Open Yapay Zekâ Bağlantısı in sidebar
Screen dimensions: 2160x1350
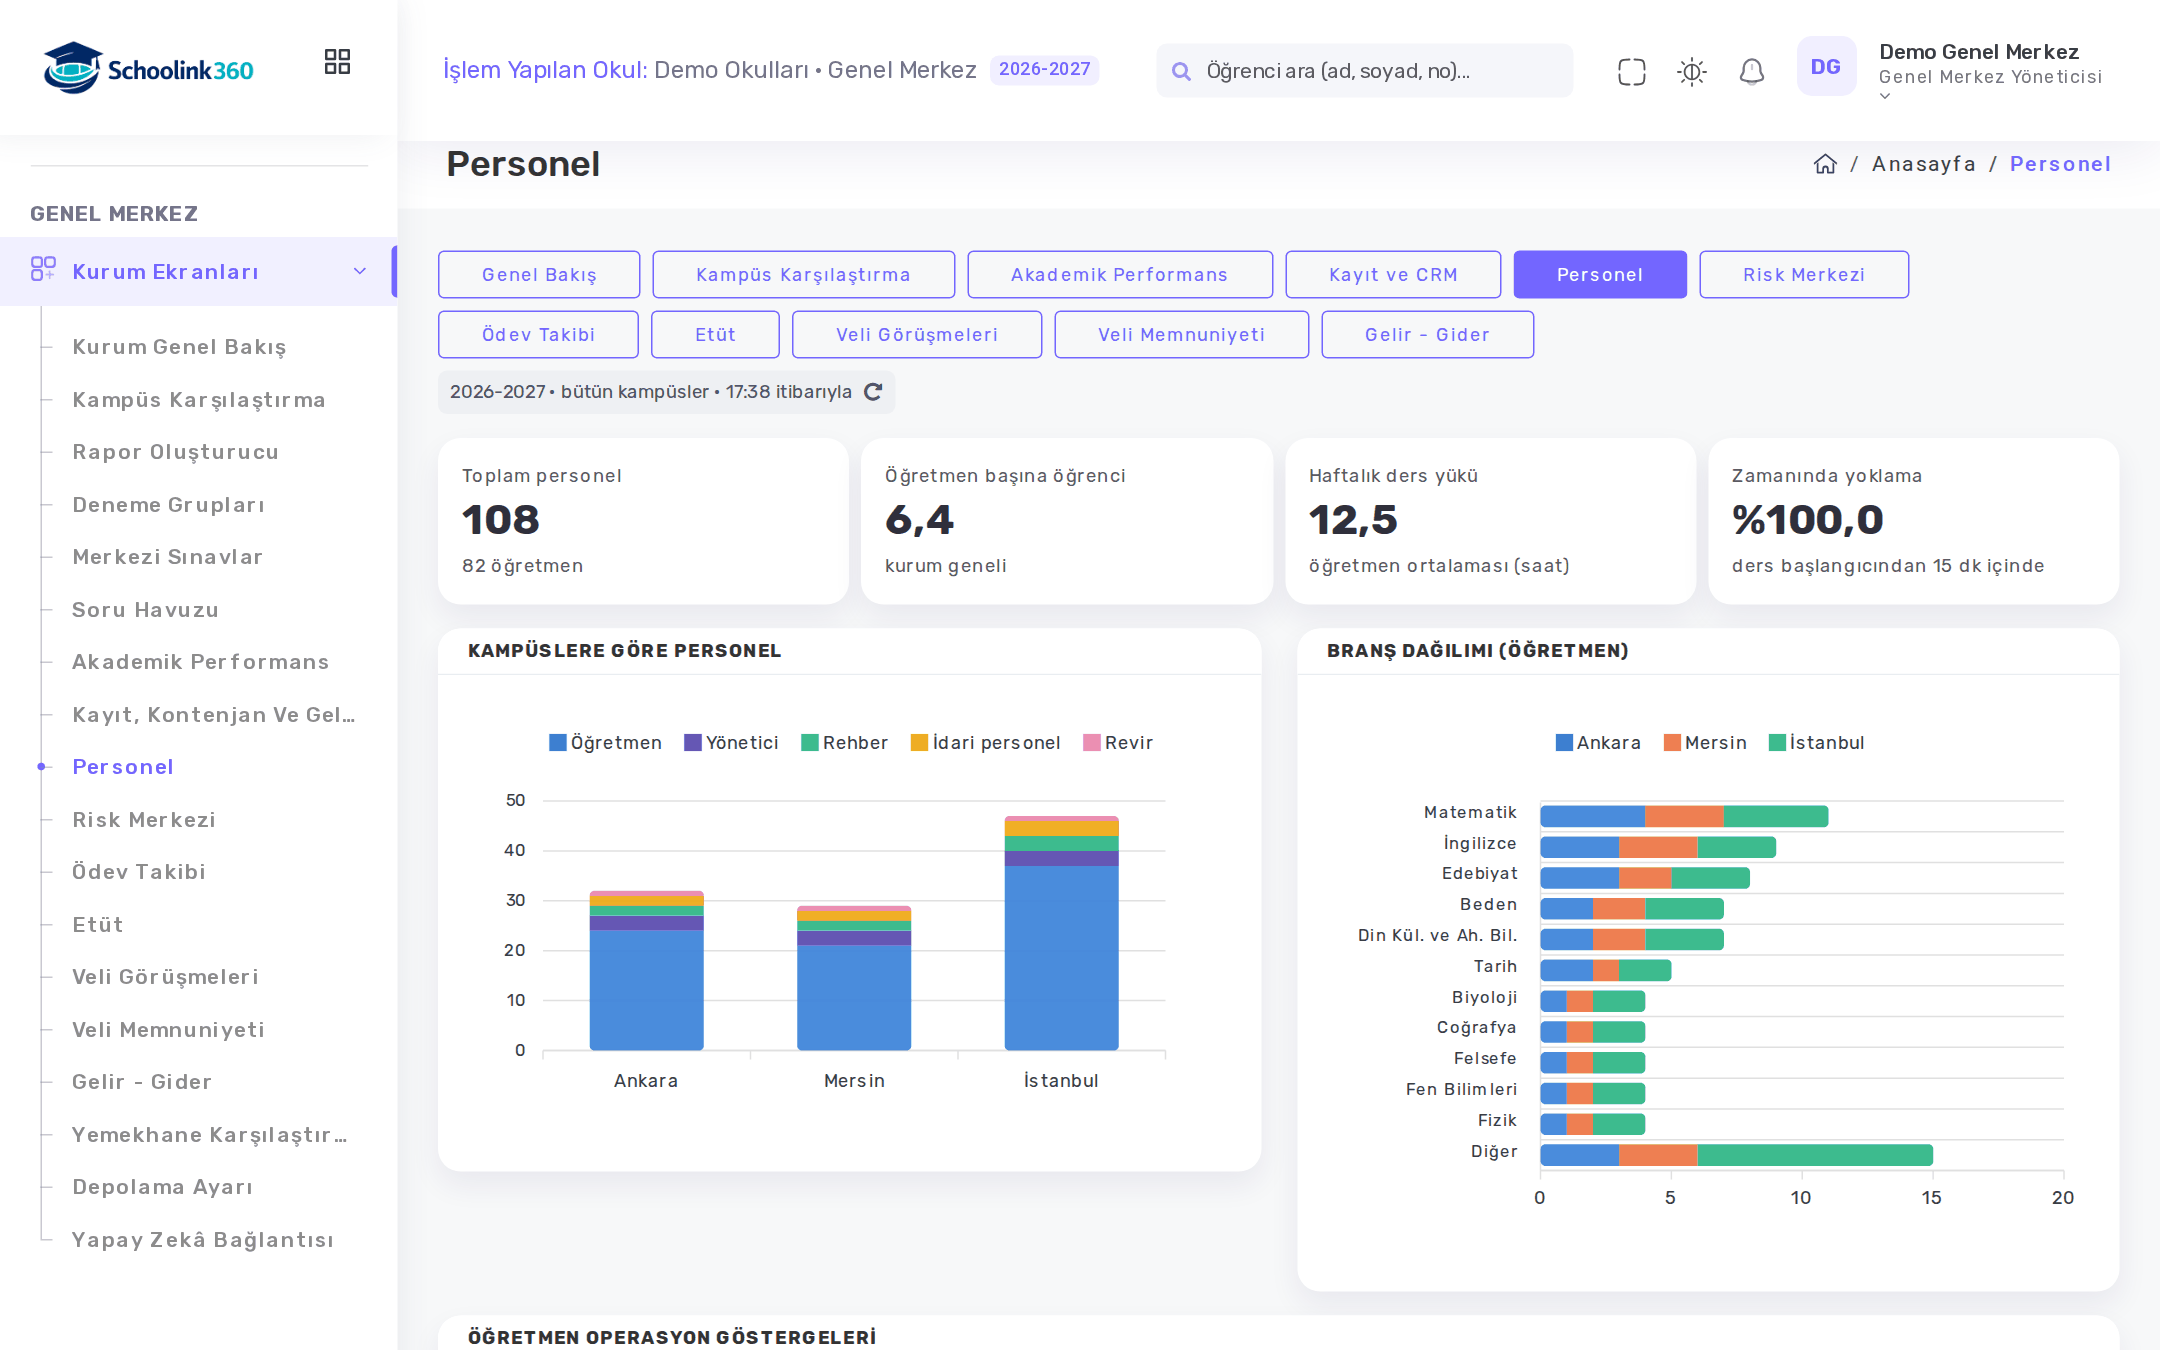coord(203,1240)
